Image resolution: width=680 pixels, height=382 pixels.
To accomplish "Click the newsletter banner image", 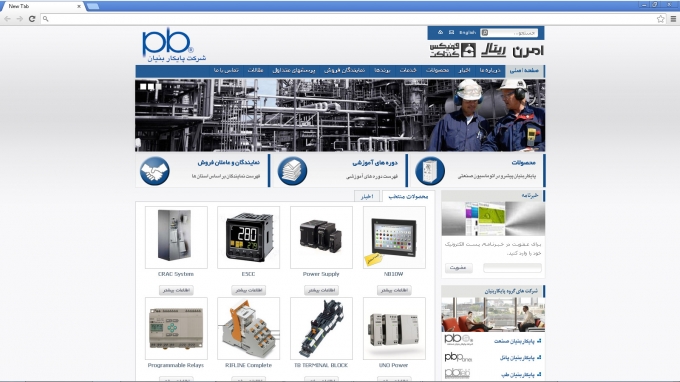I will click(493, 219).
